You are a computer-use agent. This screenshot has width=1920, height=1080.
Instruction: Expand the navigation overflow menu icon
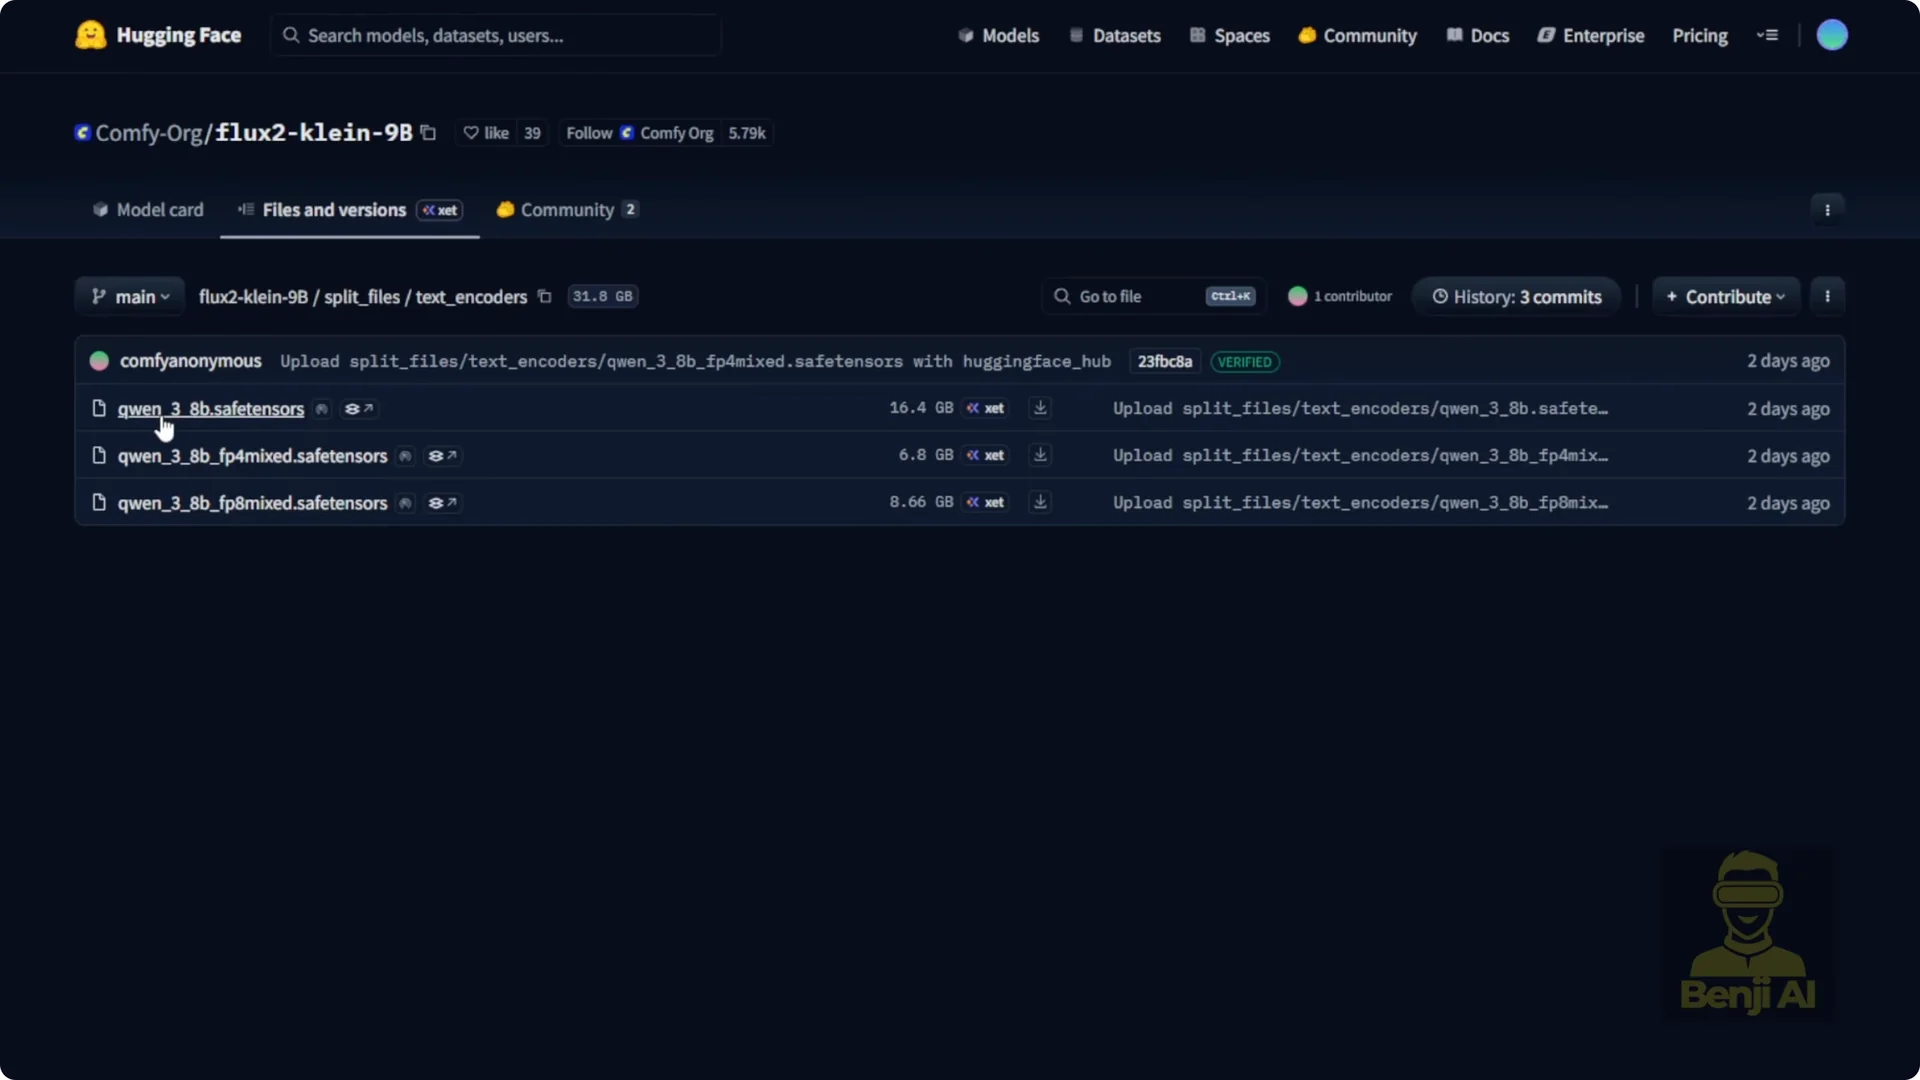[x=1767, y=36]
